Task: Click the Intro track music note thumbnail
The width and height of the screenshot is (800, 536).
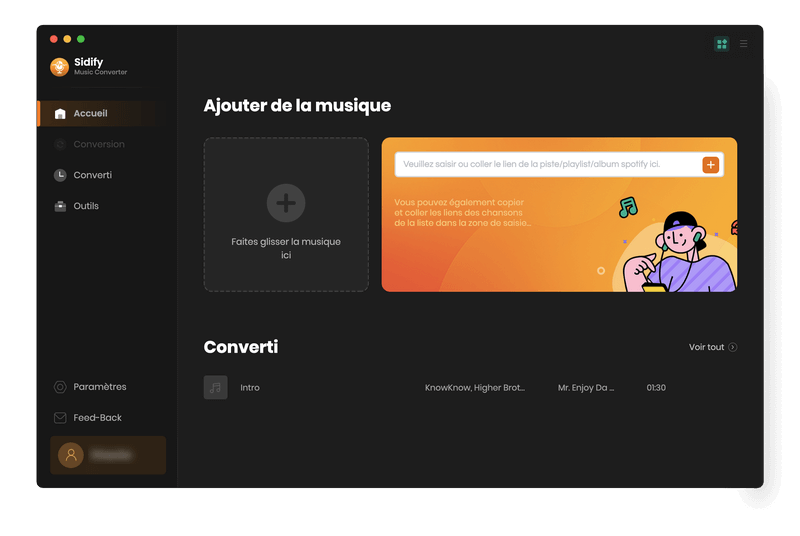Action: (x=215, y=387)
